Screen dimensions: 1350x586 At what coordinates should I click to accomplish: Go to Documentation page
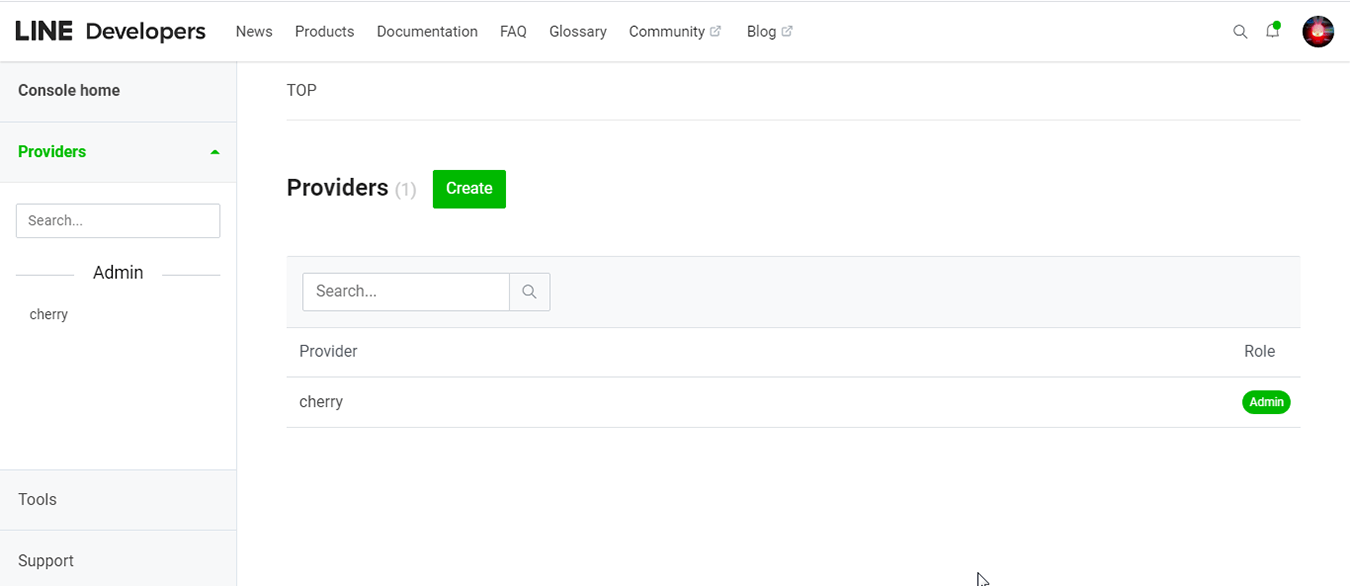click(427, 32)
